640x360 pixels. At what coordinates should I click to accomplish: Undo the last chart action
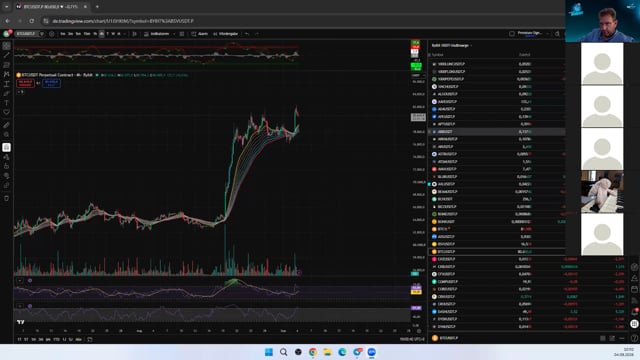[247, 34]
